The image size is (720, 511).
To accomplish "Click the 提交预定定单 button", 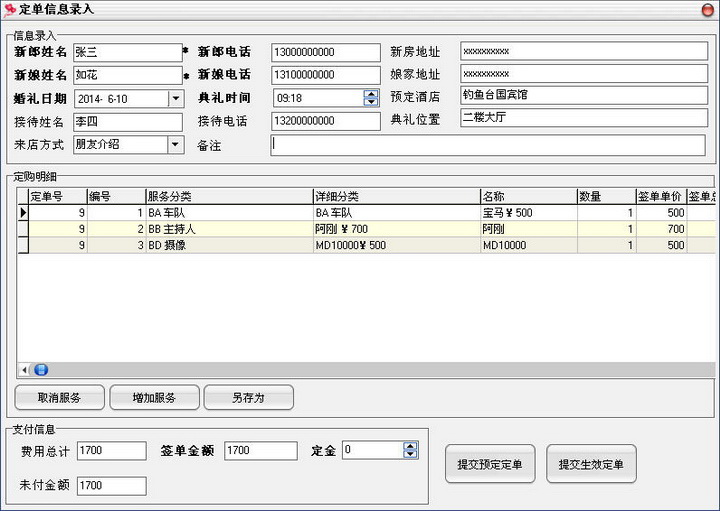I will point(490,464).
